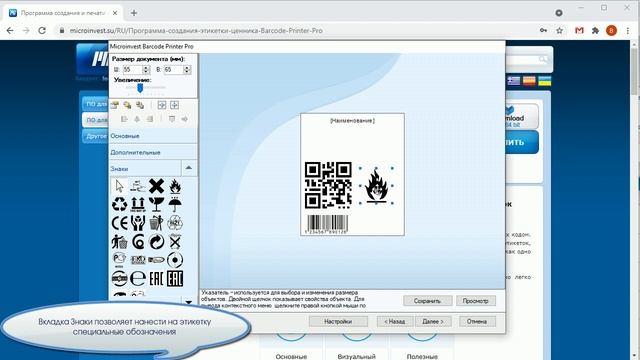Go back with the Назад button

(395, 322)
